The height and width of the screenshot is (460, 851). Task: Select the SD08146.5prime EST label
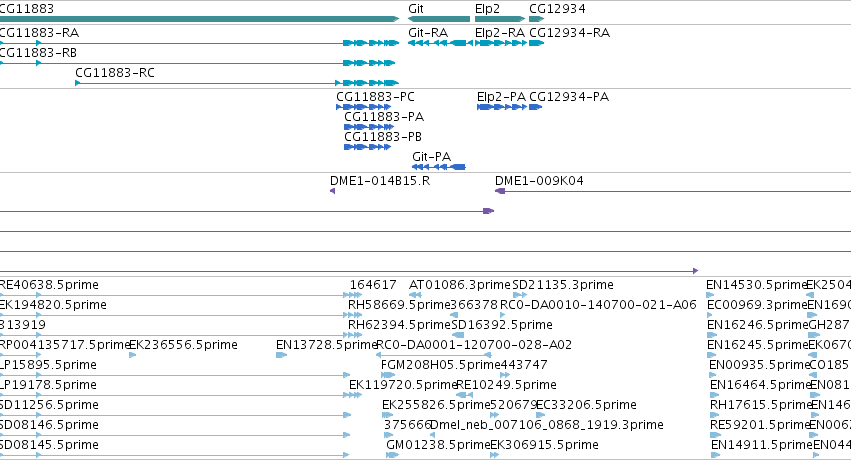pos(49,425)
